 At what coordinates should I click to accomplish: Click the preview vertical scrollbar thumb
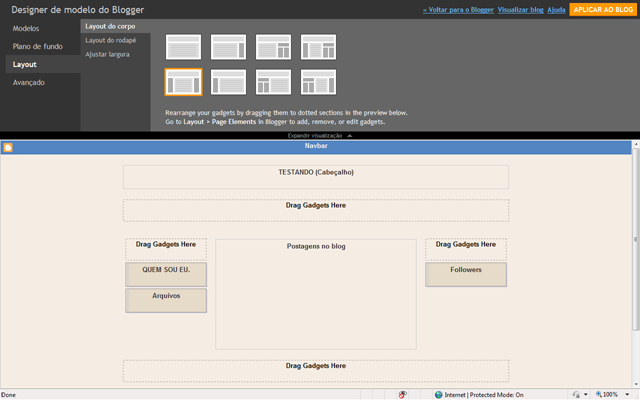pos(636,239)
